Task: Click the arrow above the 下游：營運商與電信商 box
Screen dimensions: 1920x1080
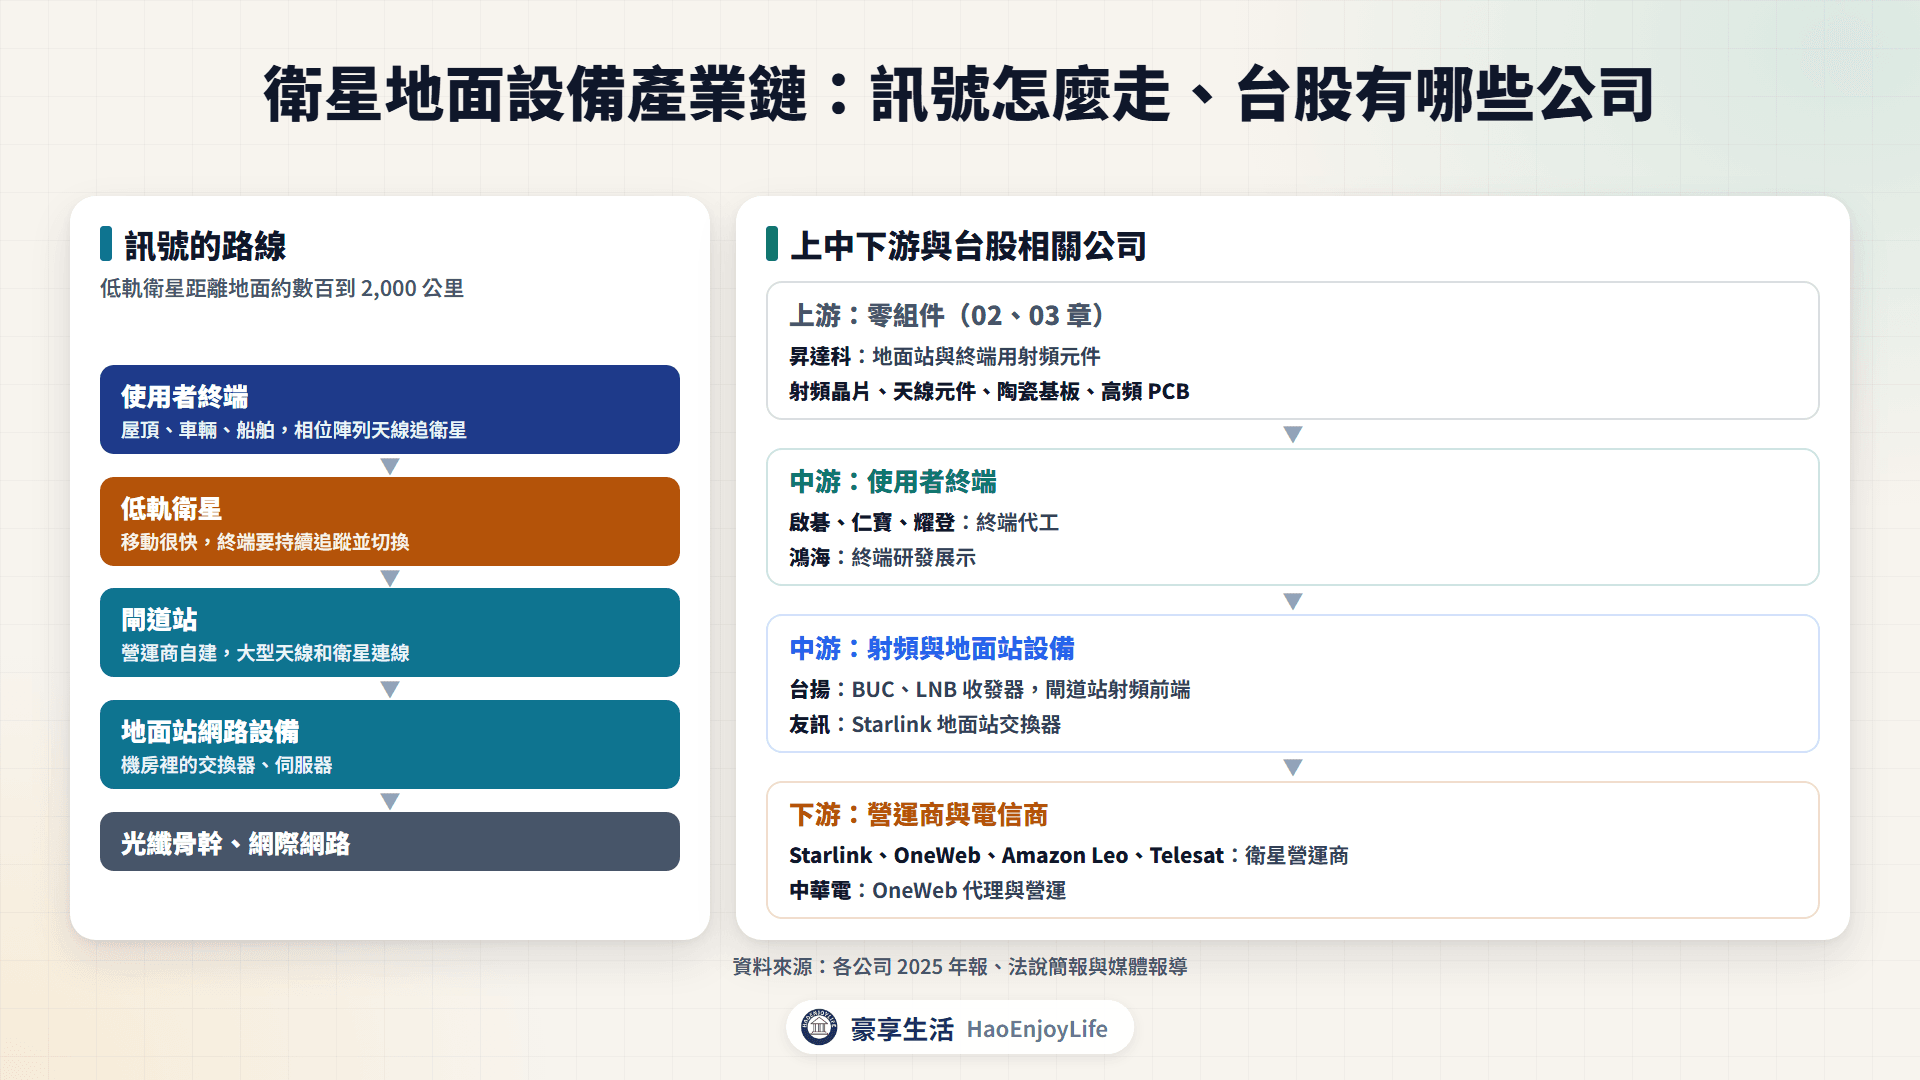Action: pyautogui.click(x=1293, y=767)
